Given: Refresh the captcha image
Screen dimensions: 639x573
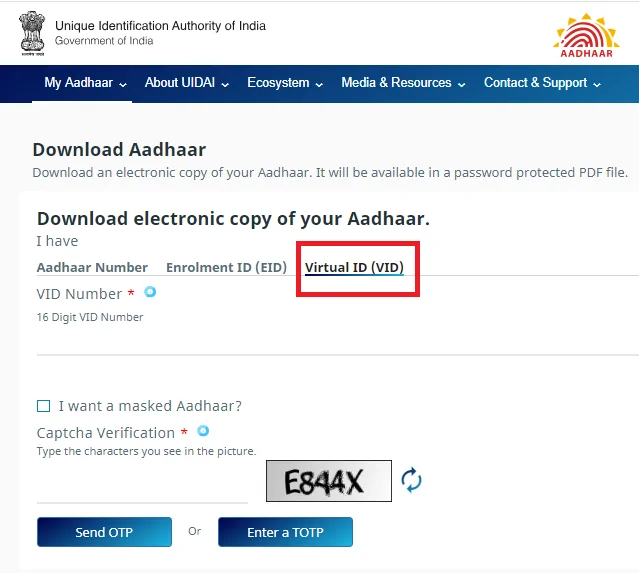Looking at the screenshot, I should click(411, 480).
